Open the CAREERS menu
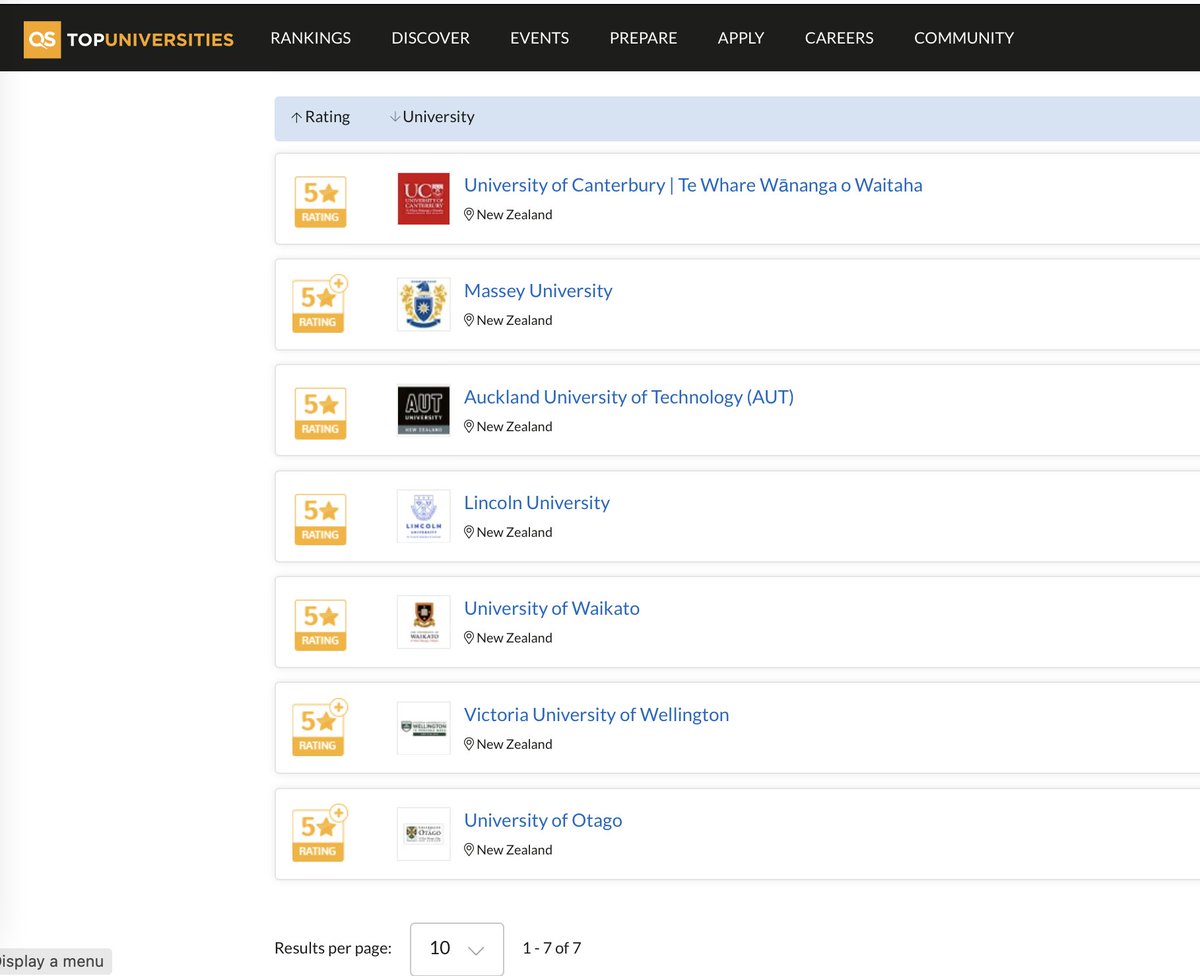Viewport: 1200px width, 976px height. point(839,38)
